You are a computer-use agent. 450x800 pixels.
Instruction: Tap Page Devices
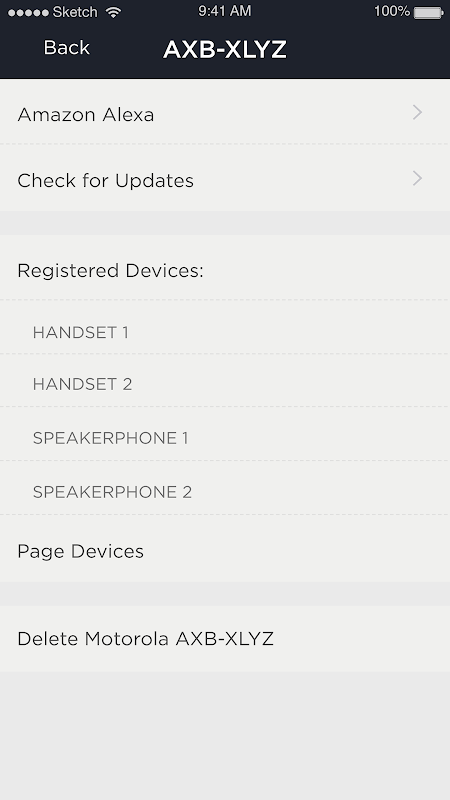225,548
